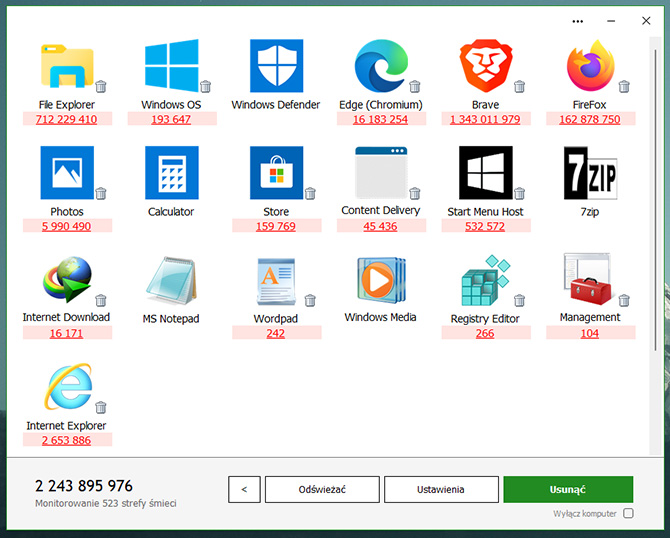This screenshot has height=538, width=670.
Task: Select the Start Menu Host icon
Action: click(x=486, y=173)
